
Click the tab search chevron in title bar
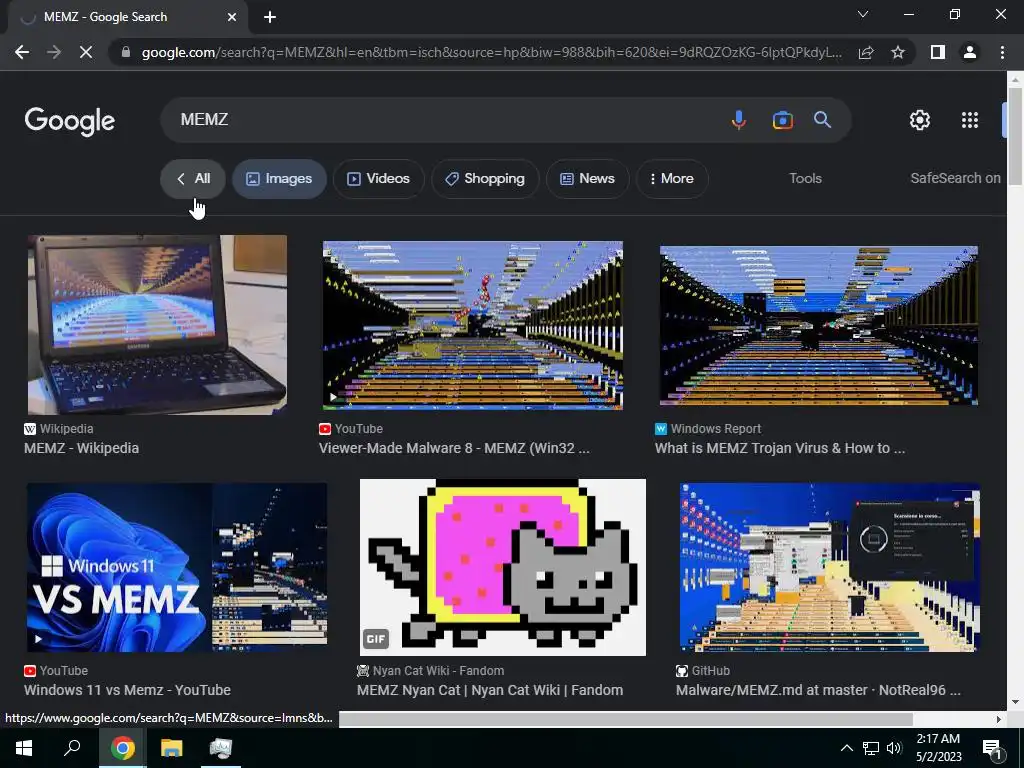[x=863, y=14]
